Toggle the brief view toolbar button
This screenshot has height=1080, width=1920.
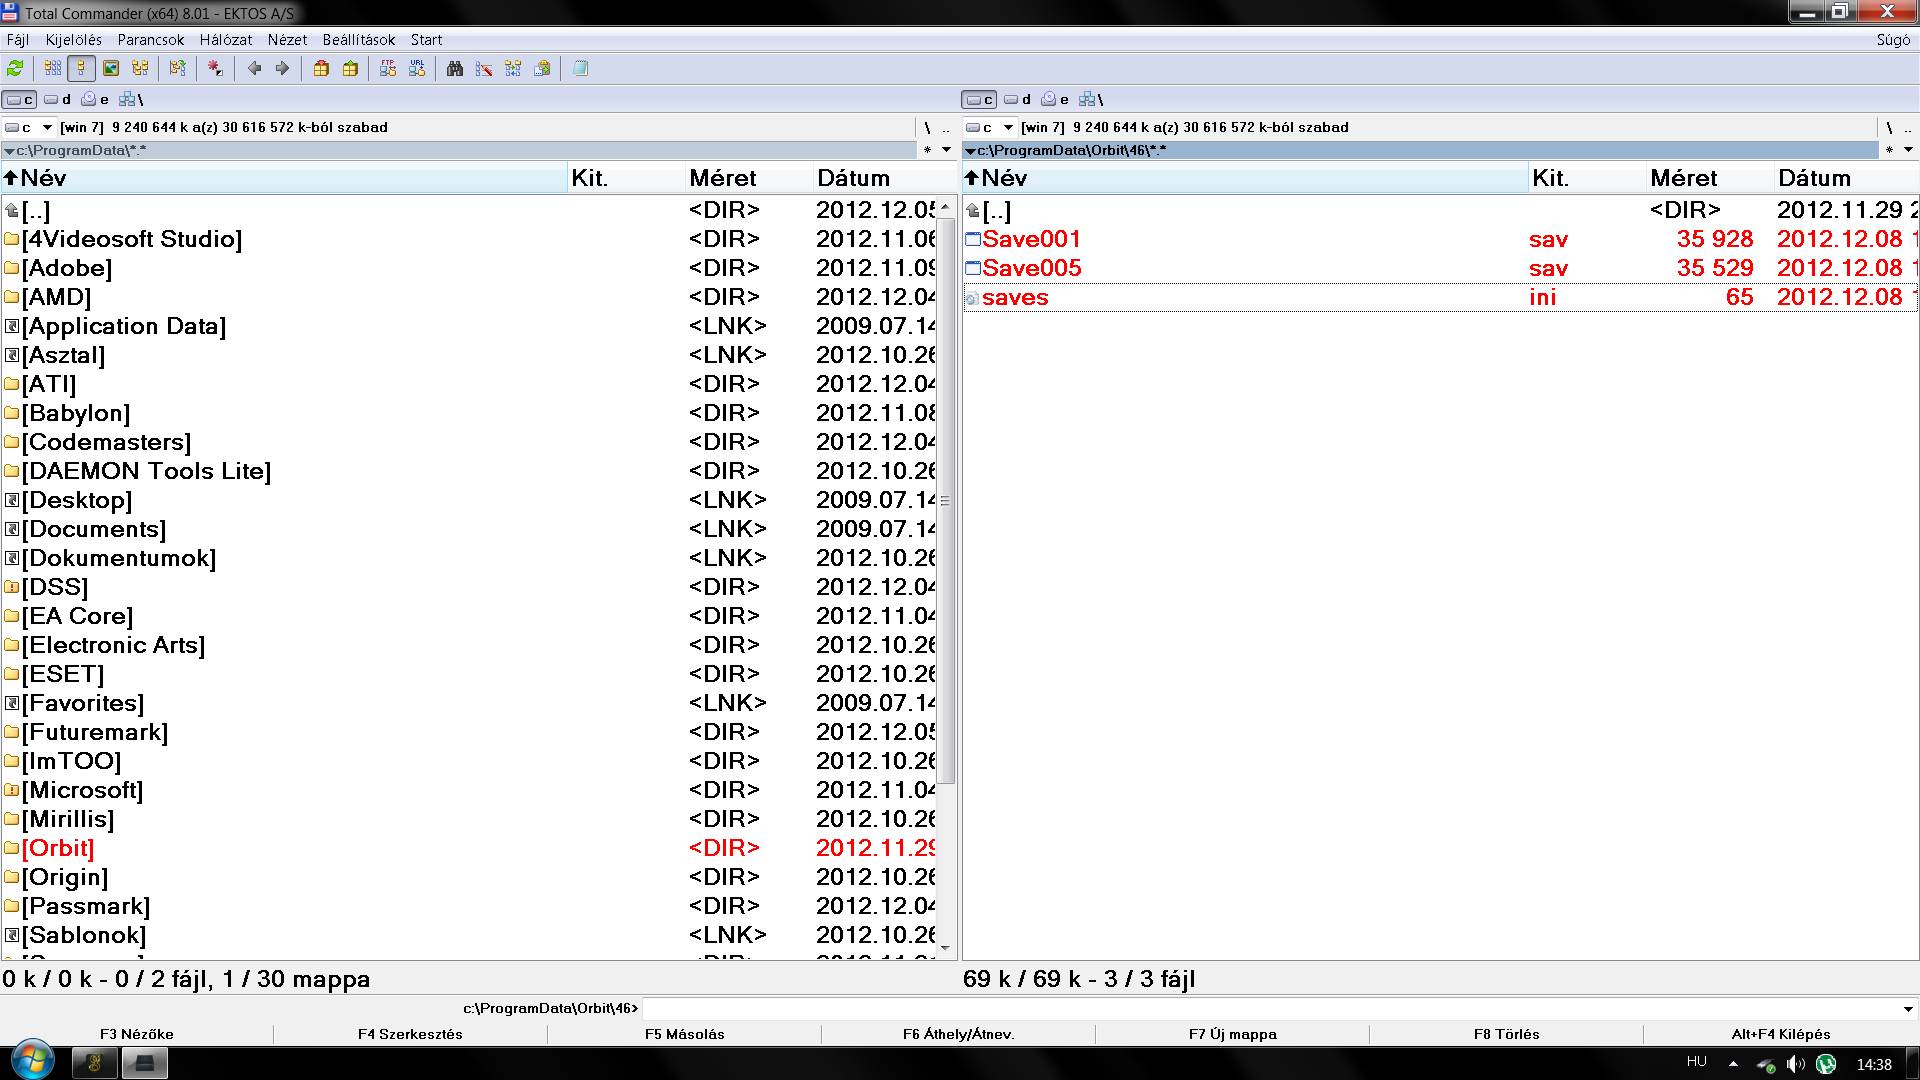coord(53,68)
